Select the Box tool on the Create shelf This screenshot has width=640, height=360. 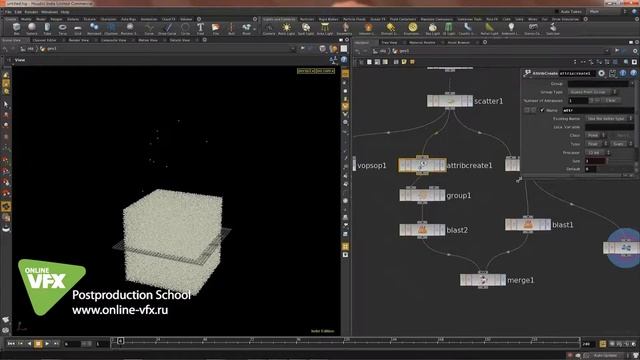point(16,29)
